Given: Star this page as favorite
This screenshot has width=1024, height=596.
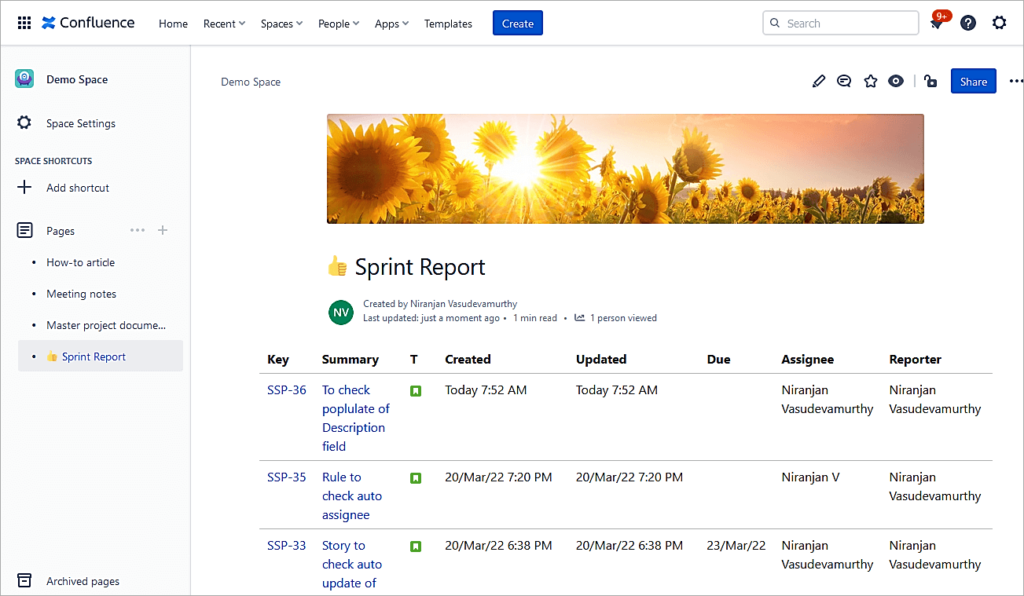Looking at the screenshot, I should [x=870, y=81].
